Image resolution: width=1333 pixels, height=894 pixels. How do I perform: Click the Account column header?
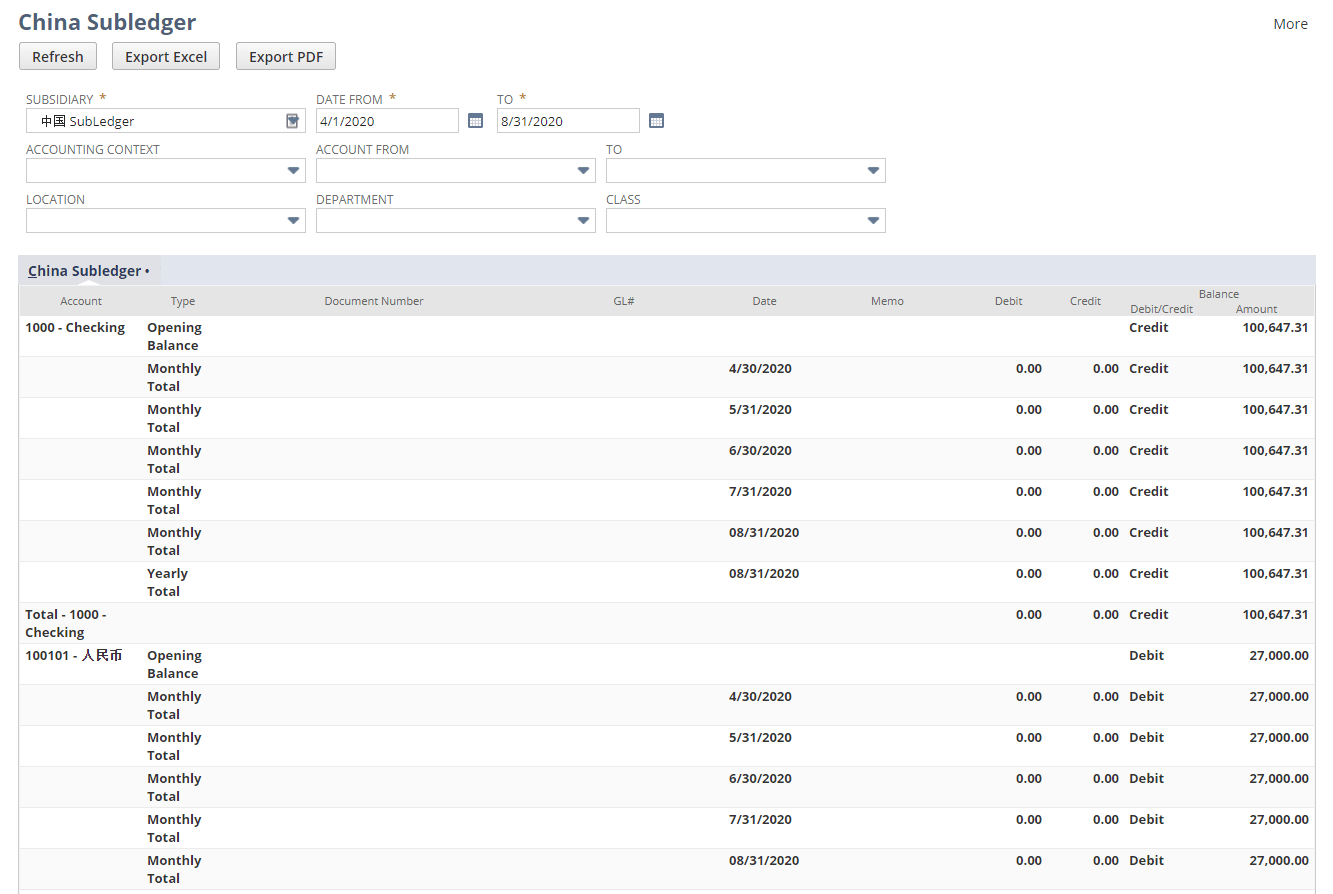point(81,301)
